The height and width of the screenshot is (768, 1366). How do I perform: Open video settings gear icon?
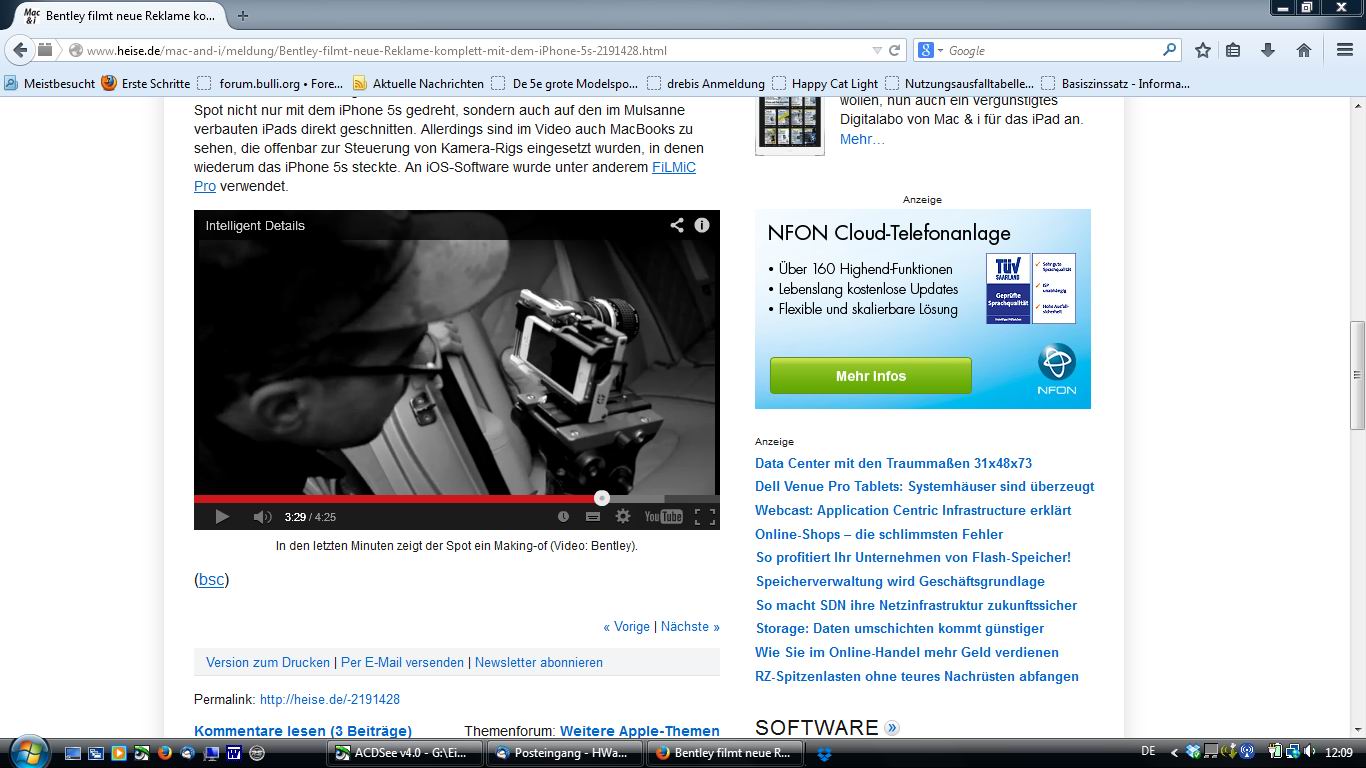623,517
